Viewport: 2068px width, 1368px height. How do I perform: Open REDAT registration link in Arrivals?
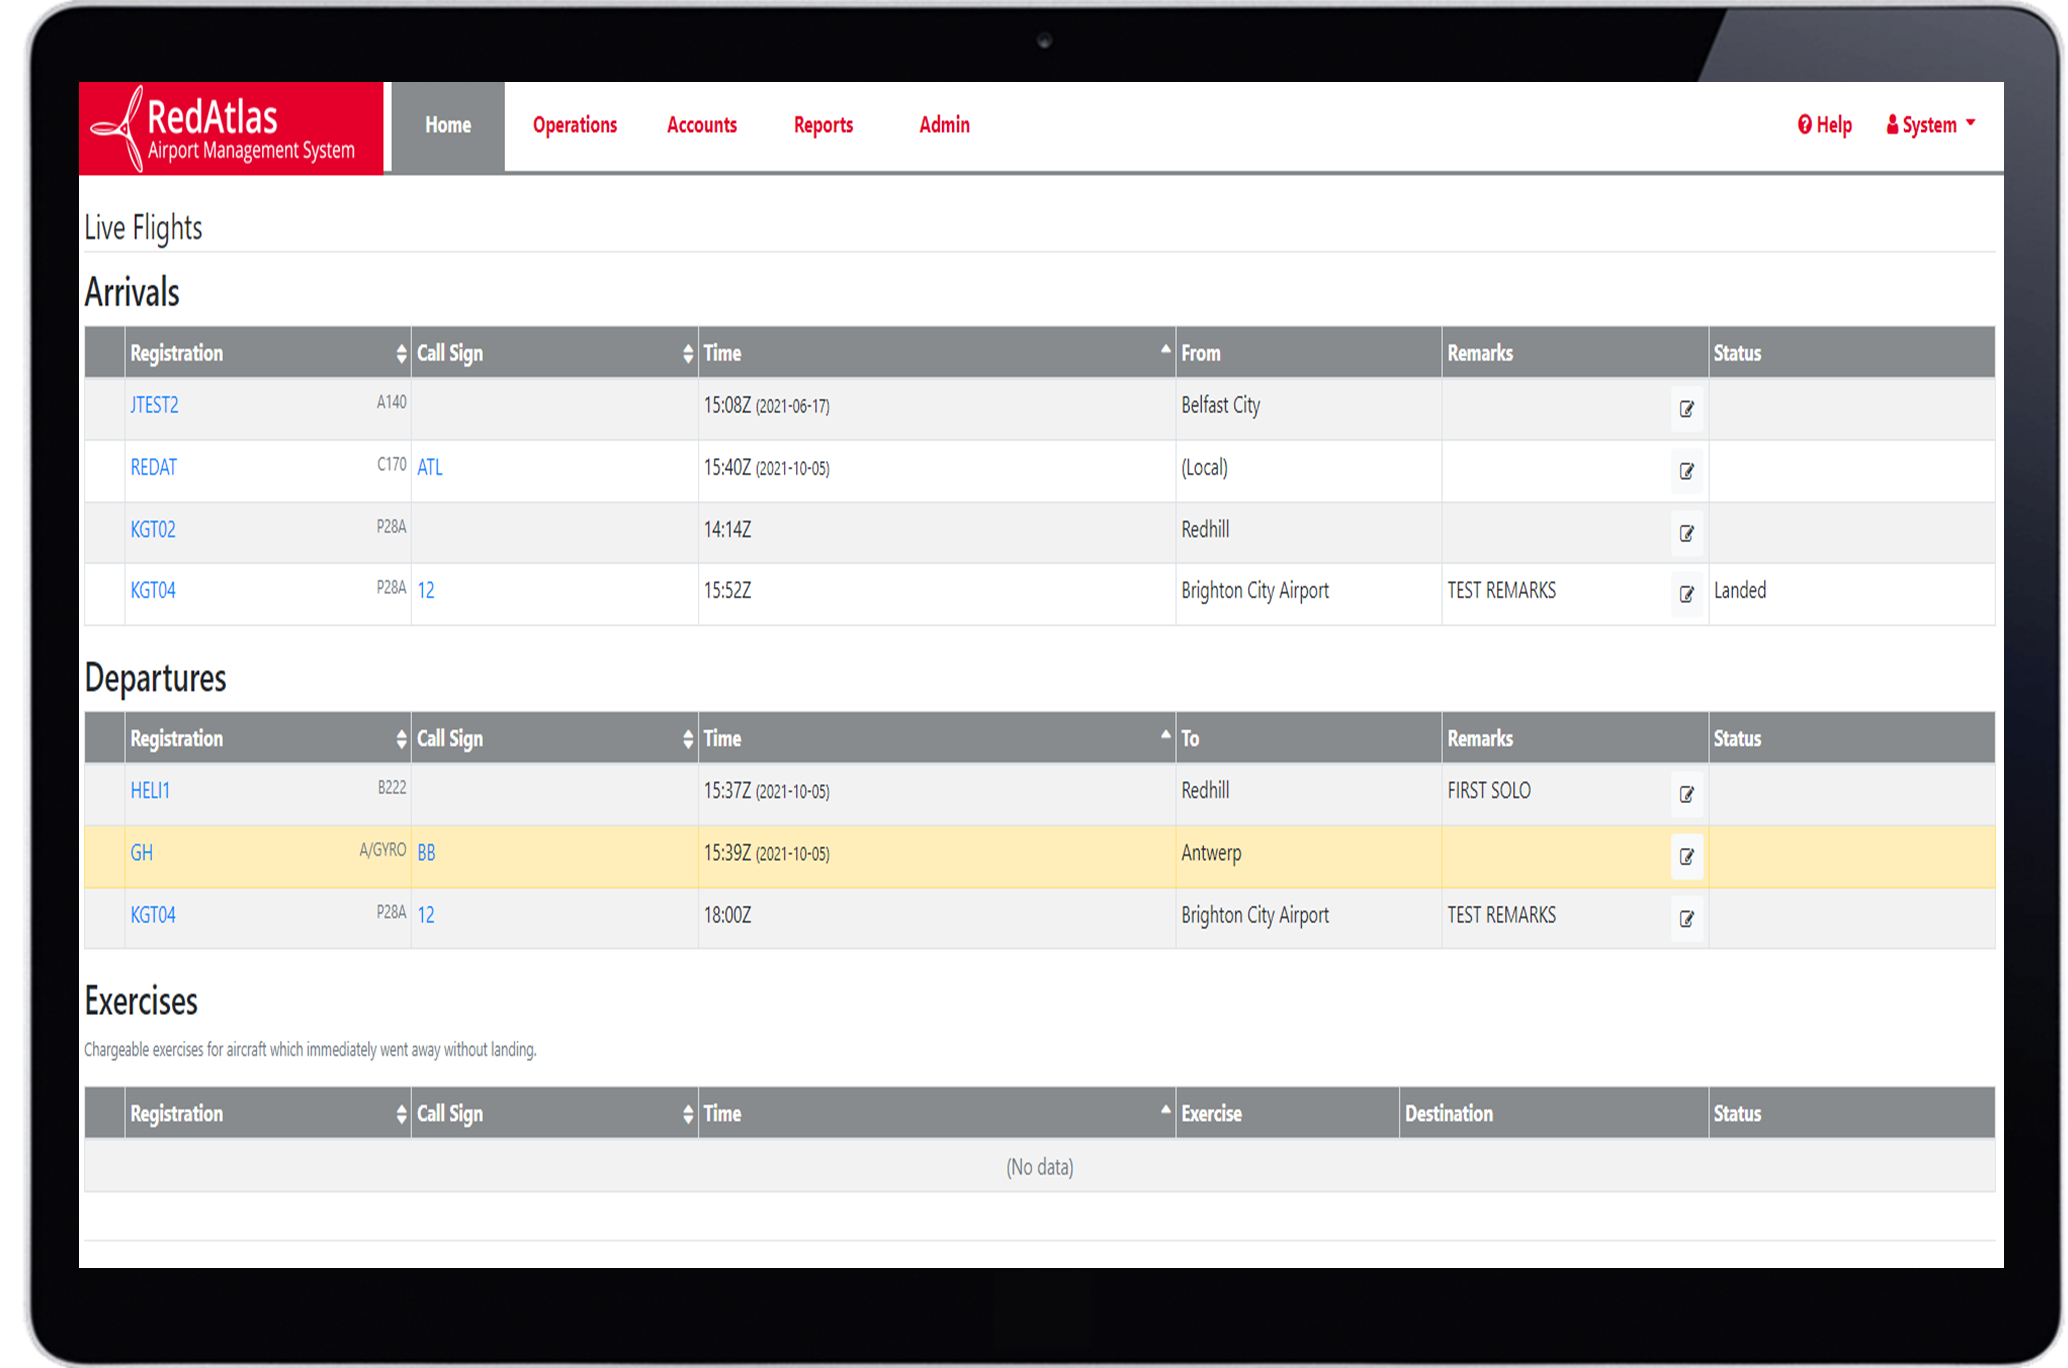click(x=154, y=467)
